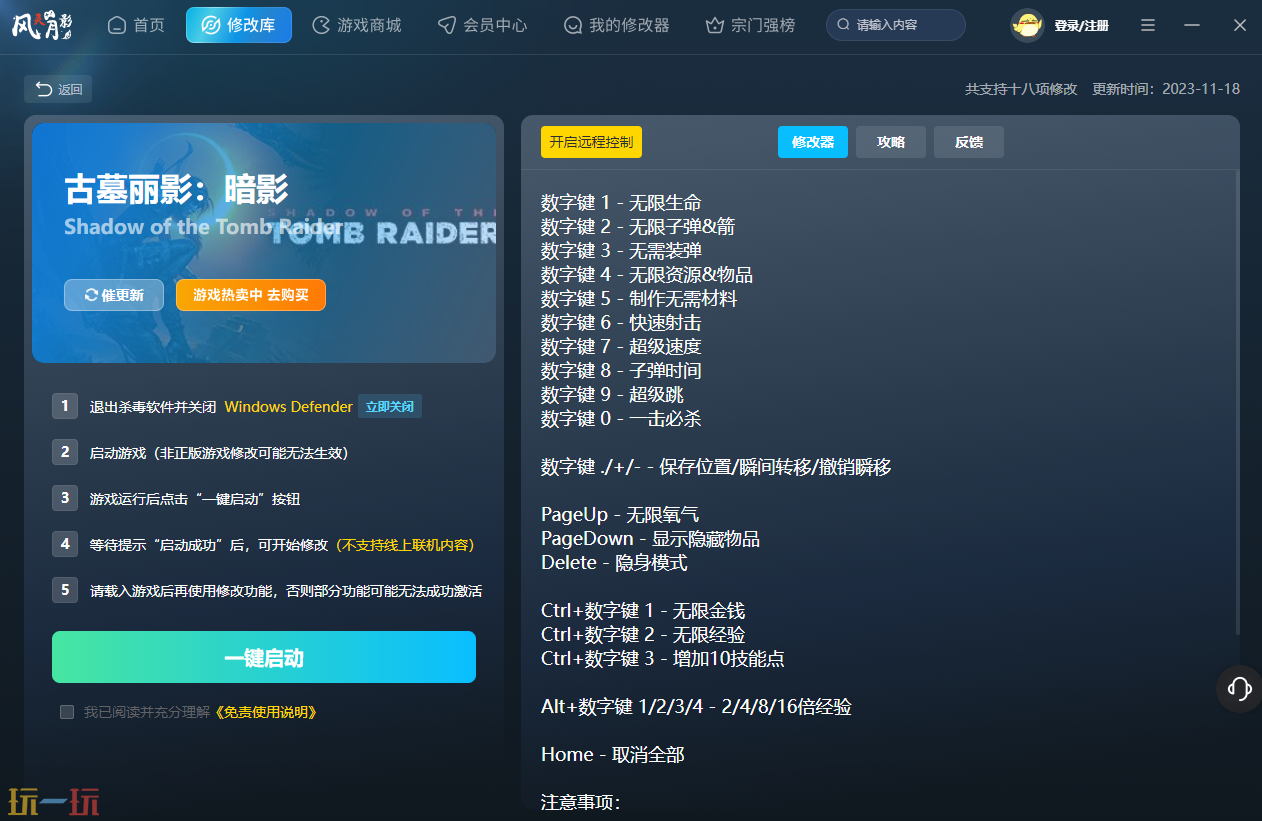Click text 保存位置/瞬间转移/撤销瞬移 line
This screenshot has width=1262, height=821.
pos(716,467)
